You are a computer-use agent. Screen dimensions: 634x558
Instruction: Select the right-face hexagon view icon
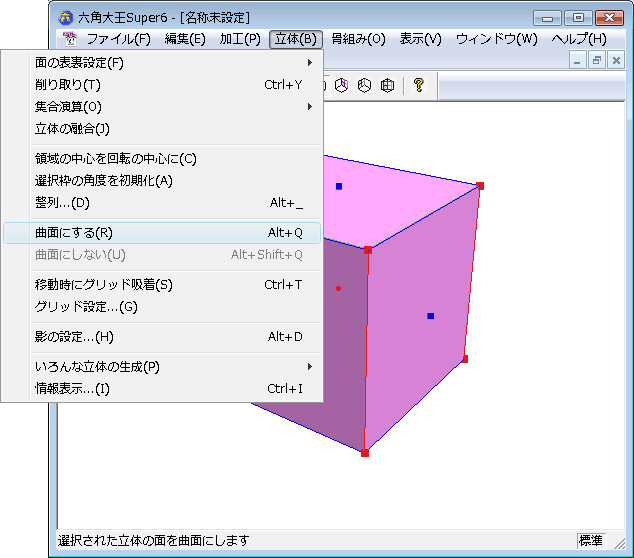tap(342, 85)
